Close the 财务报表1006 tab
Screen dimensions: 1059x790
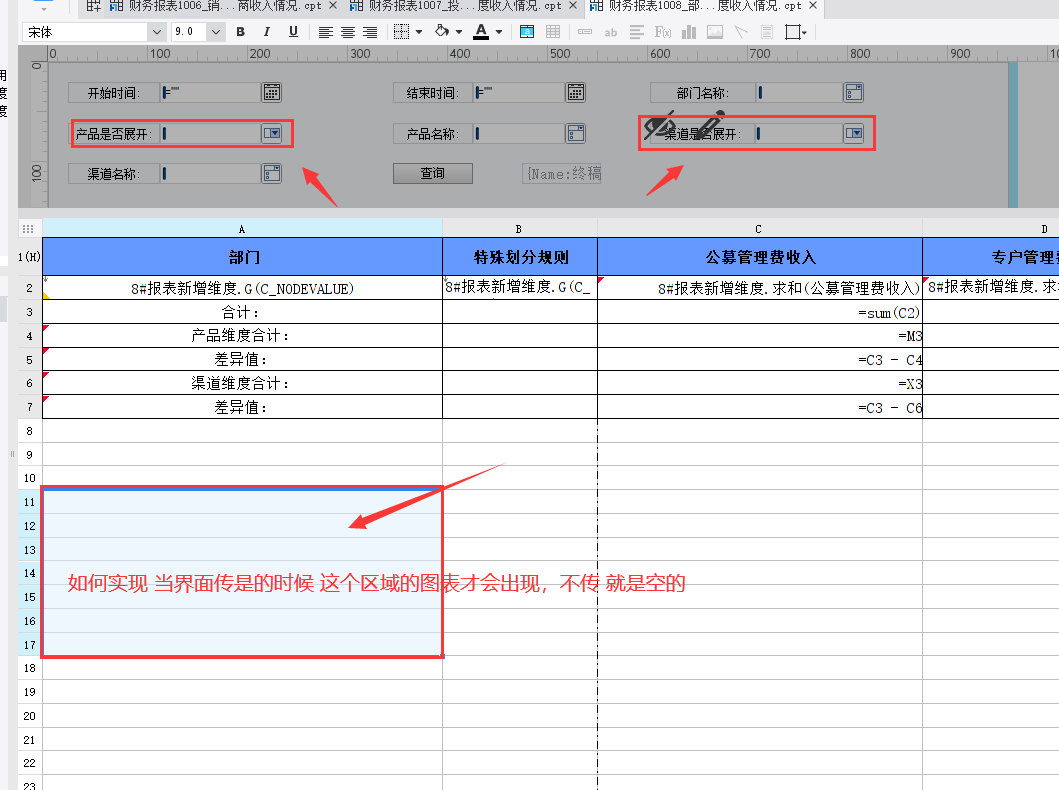(333, 5)
